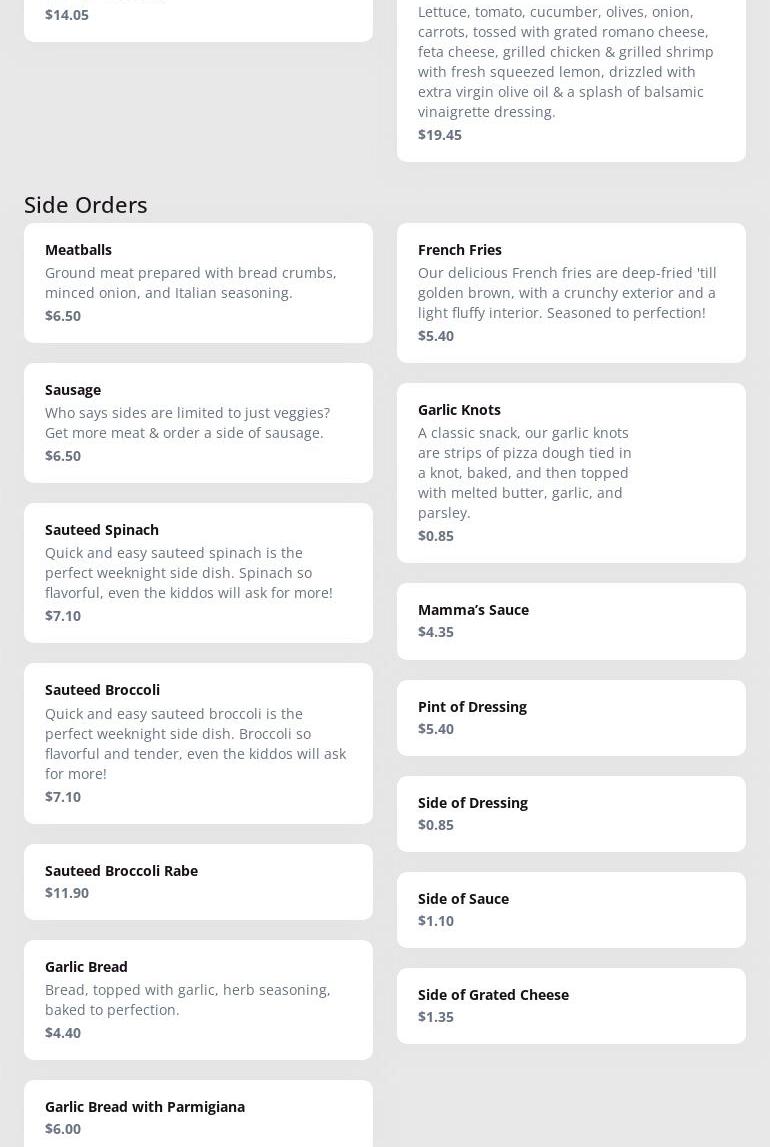This screenshot has width=770, height=1147.
Task: Select Pint of Dressing
Action: (x=472, y=707)
